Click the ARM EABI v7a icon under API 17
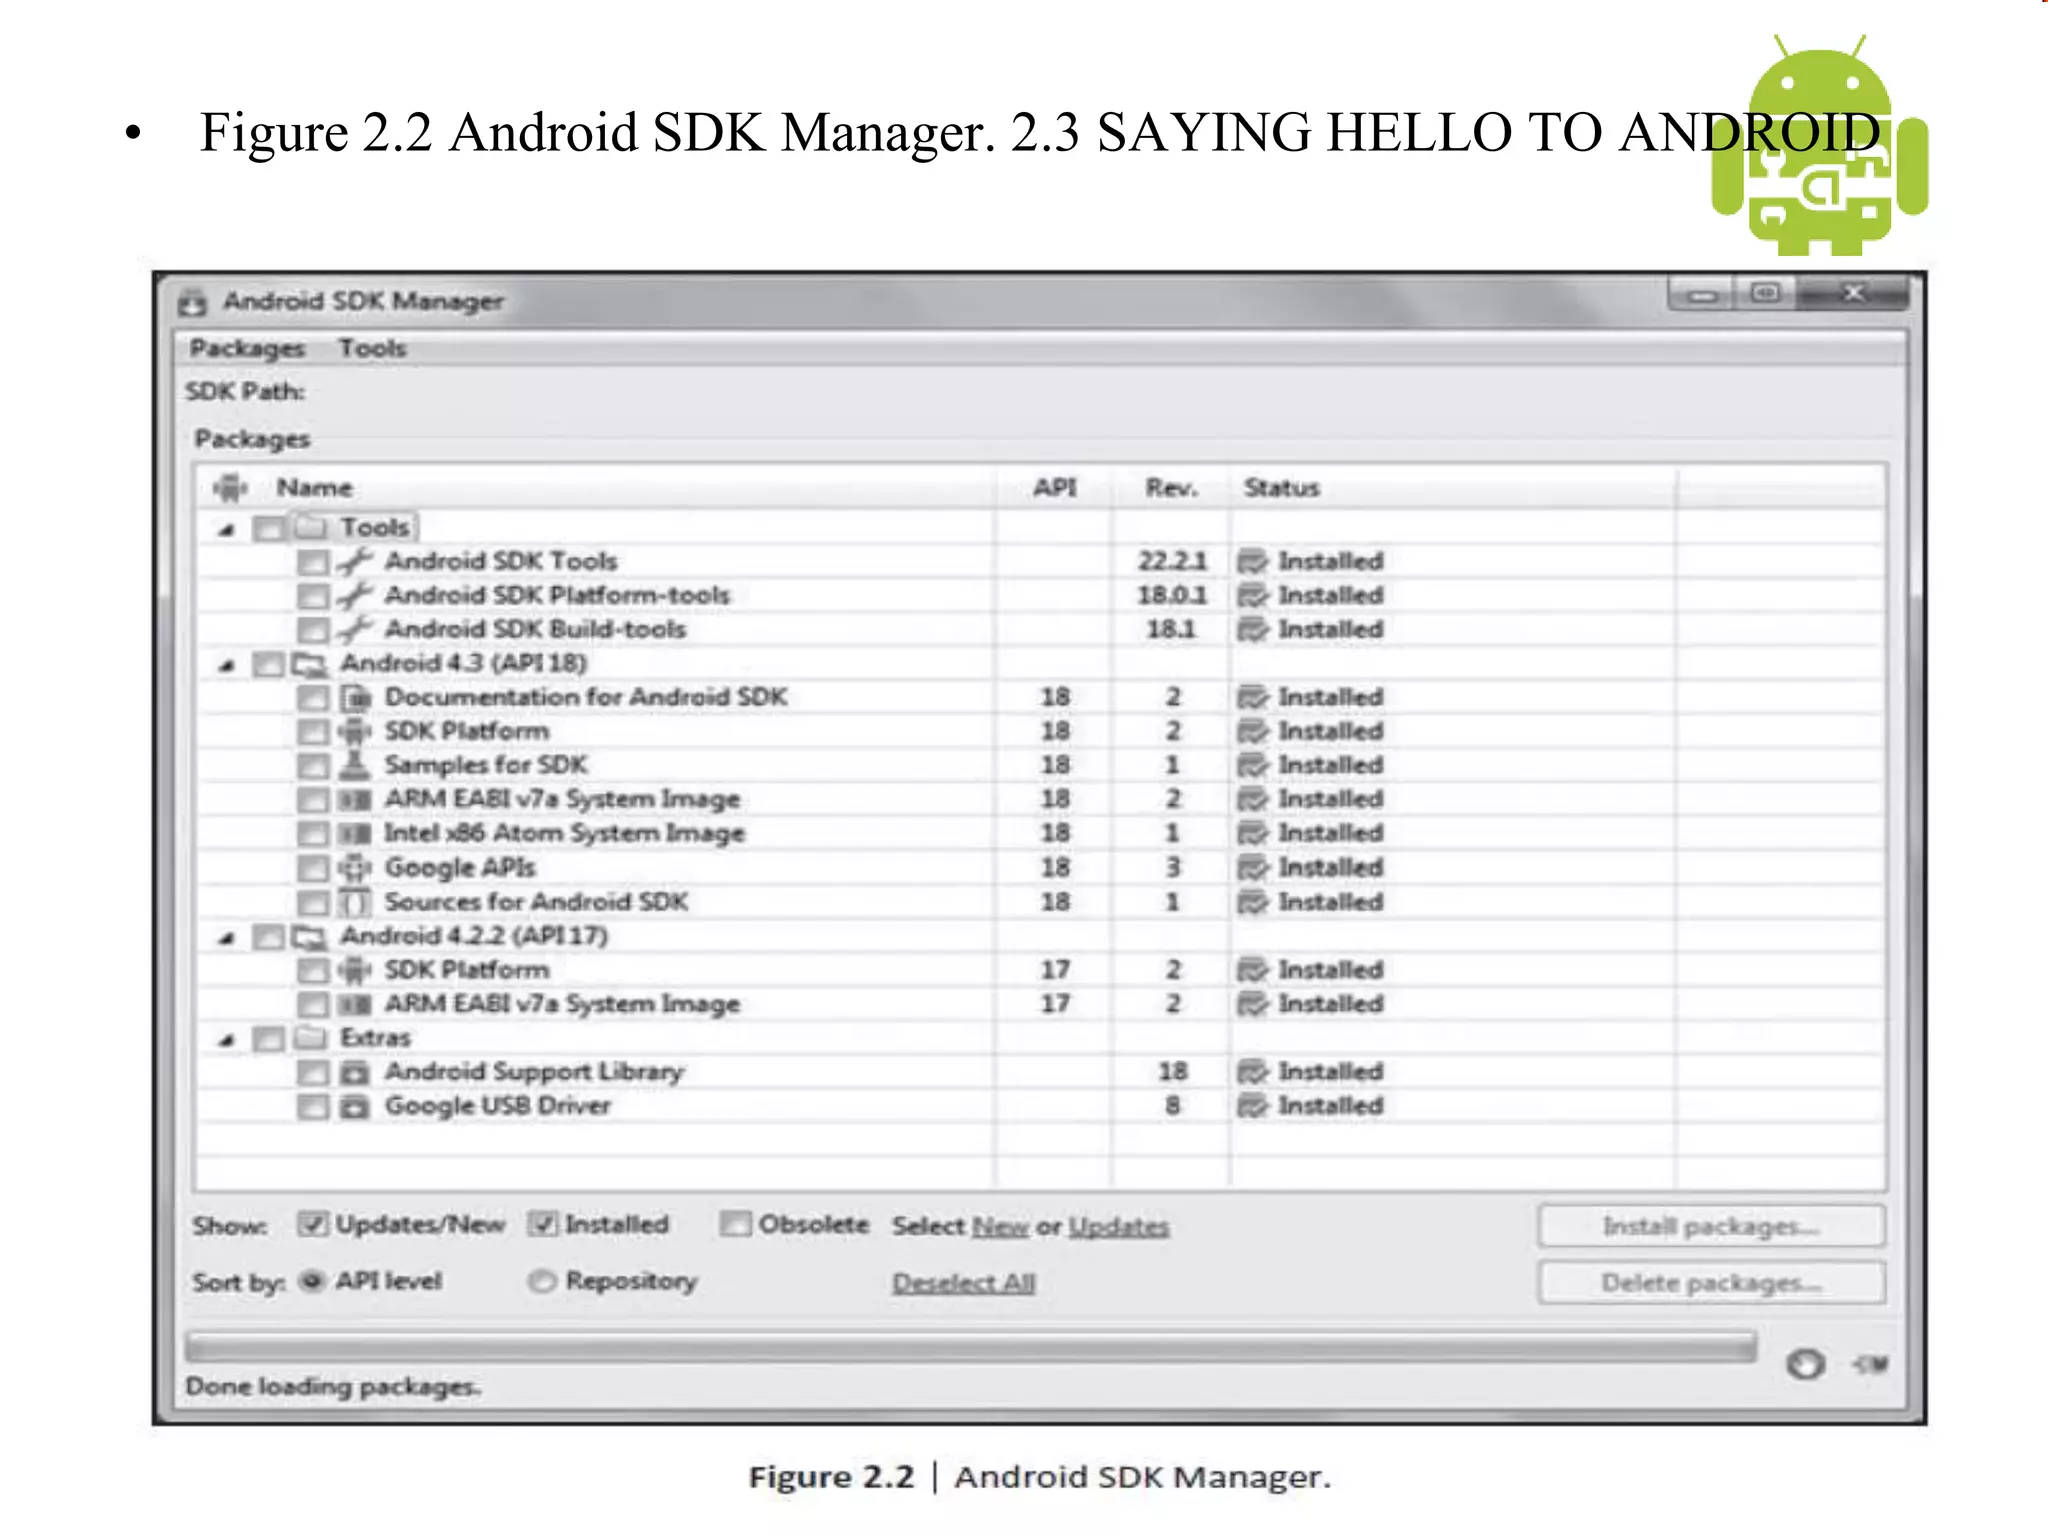 point(355,1004)
